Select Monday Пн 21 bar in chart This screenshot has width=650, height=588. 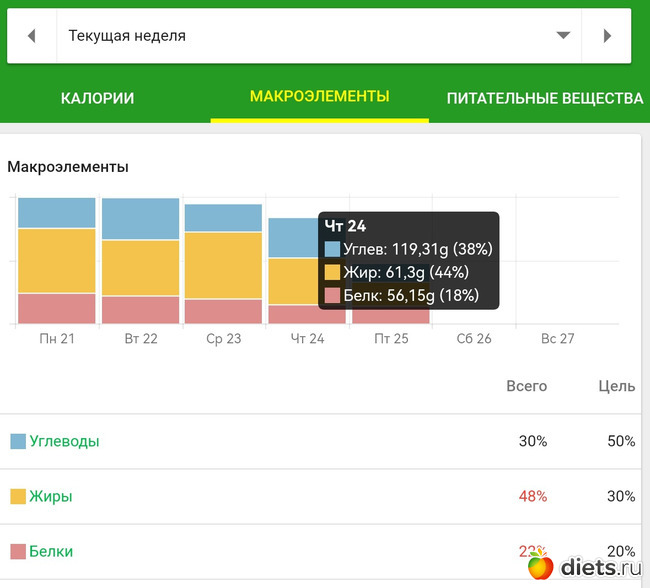pyautogui.click(x=57, y=260)
